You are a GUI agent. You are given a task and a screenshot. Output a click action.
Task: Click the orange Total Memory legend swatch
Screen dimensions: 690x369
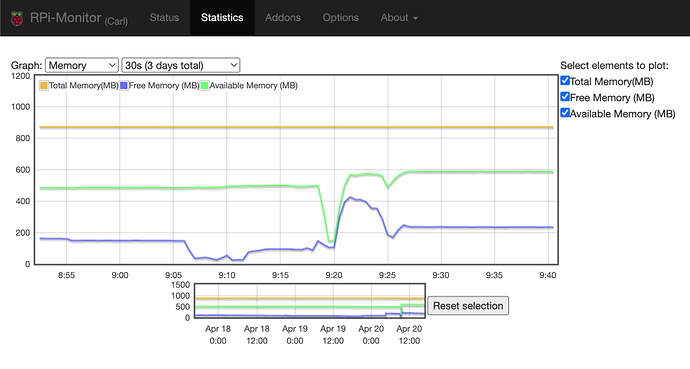(x=44, y=85)
